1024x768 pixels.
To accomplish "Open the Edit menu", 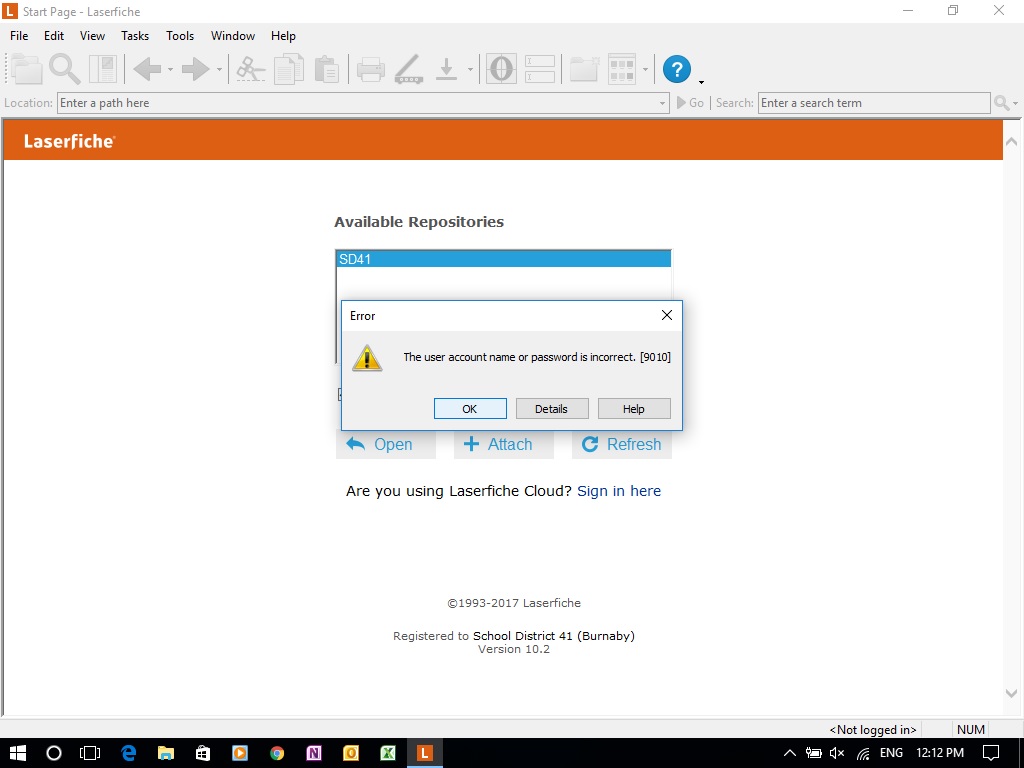I will (x=54, y=36).
